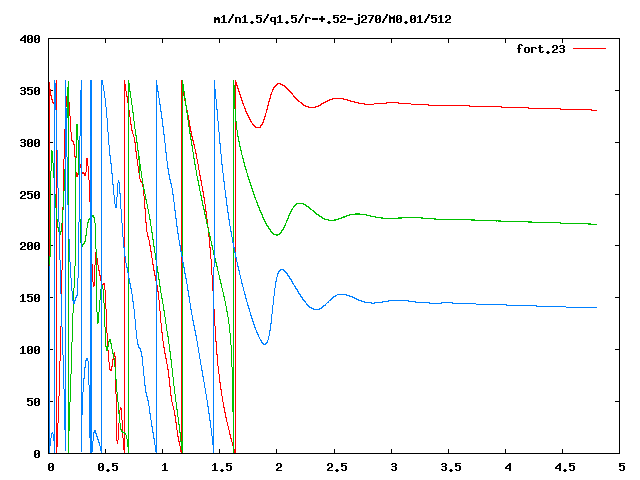Click x-axis label 3
The width and height of the screenshot is (640, 480).
pyautogui.click(x=393, y=467)
